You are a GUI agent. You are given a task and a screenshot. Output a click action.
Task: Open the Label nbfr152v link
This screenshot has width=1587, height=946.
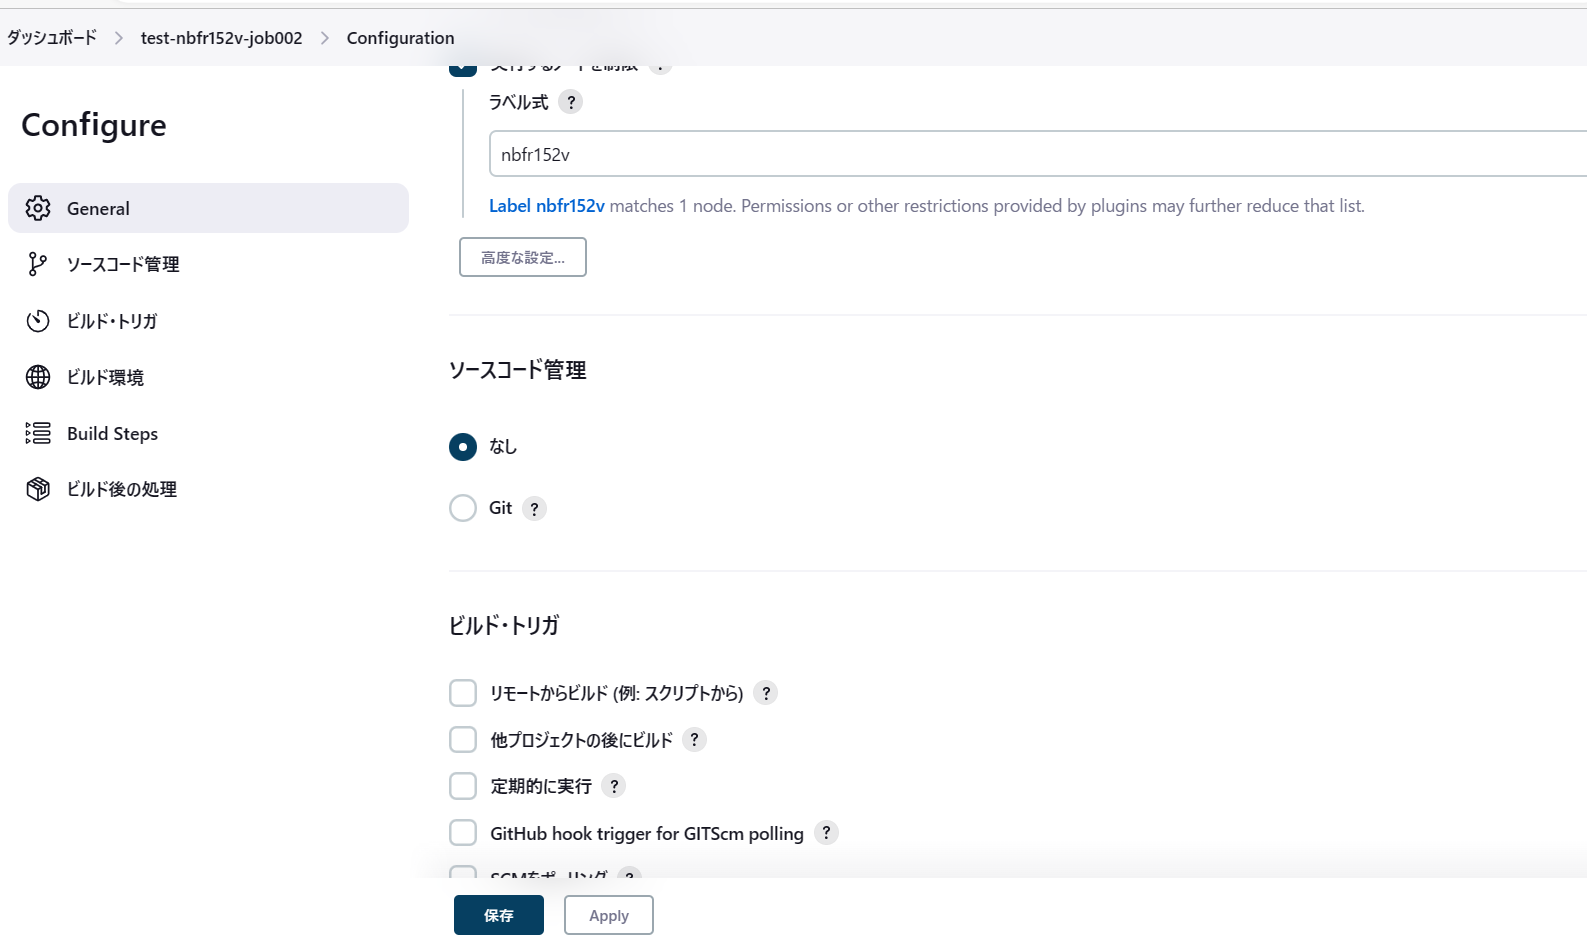tap(547, 206)
